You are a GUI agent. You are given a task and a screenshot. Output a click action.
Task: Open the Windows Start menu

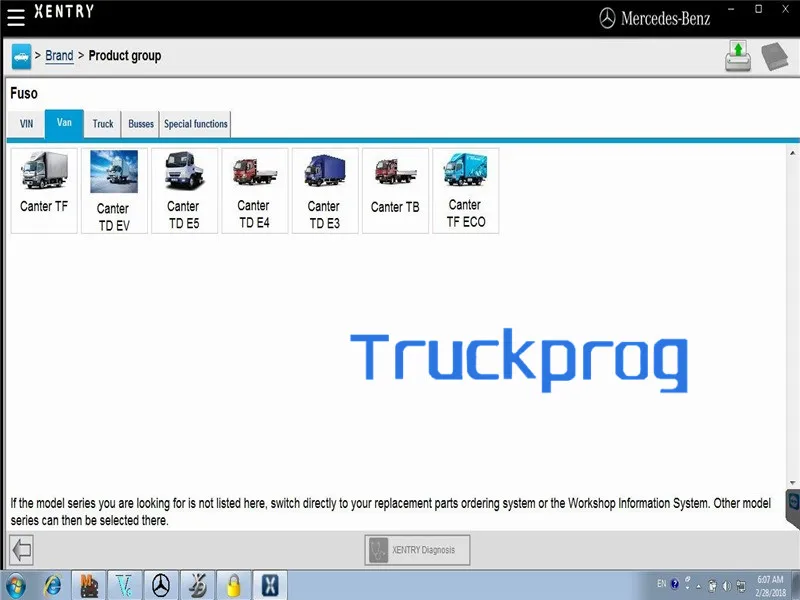coord(16,586)
